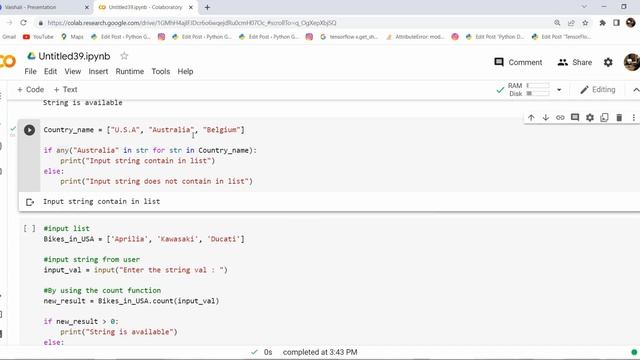
Task: Delete the selected cell
Action: coord(619,118)
